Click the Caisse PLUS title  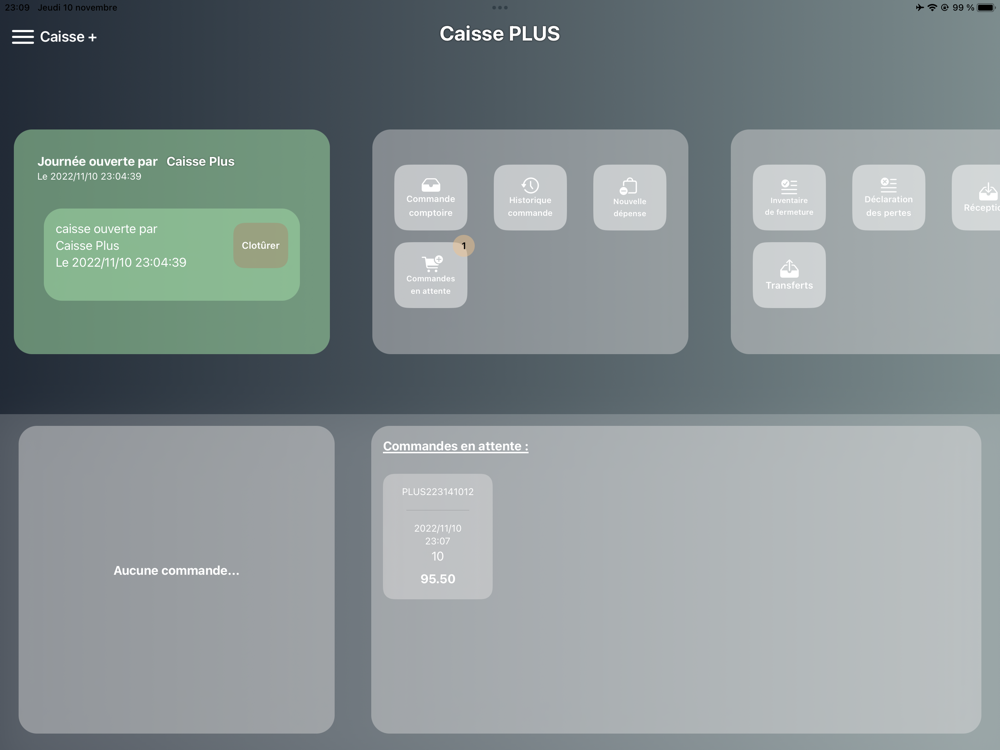(x=499, y=34)
